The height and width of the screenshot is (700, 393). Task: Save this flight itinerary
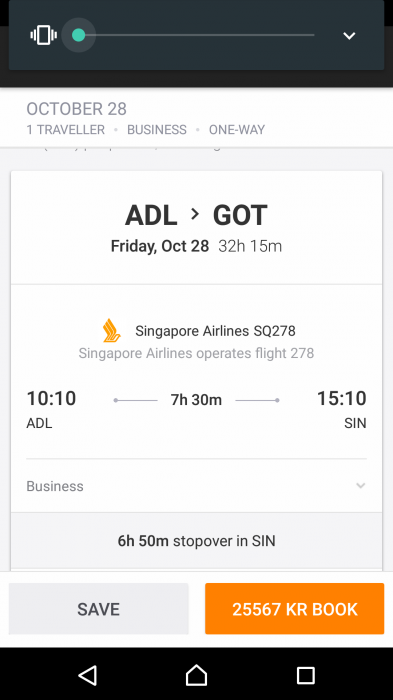[x=98, y=608]
